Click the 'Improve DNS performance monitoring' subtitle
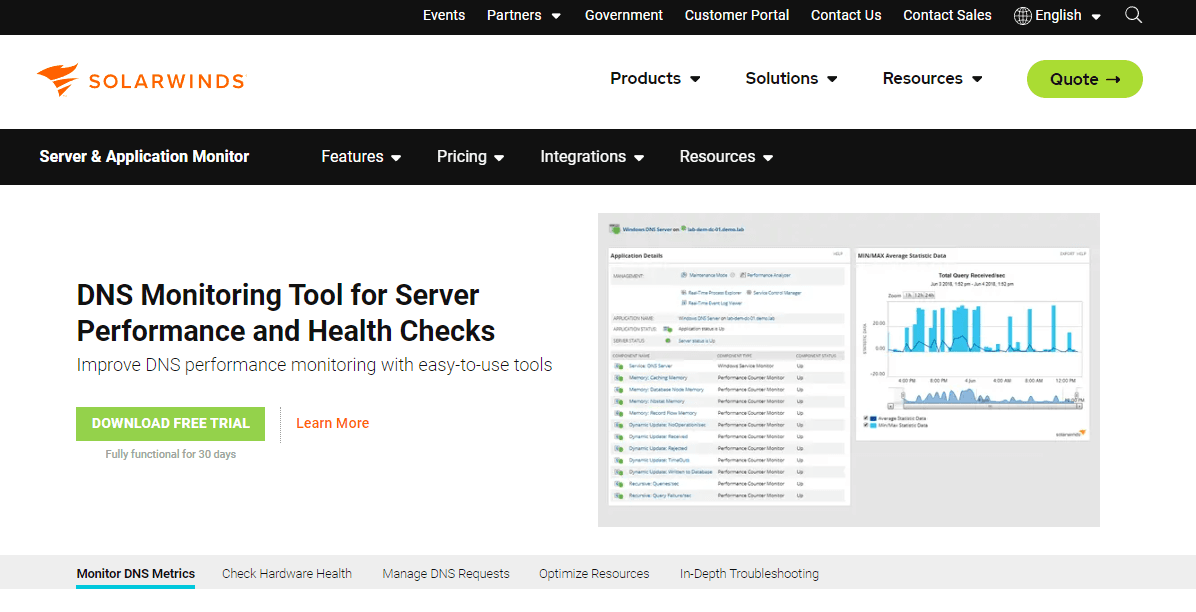 pos(314,365)
